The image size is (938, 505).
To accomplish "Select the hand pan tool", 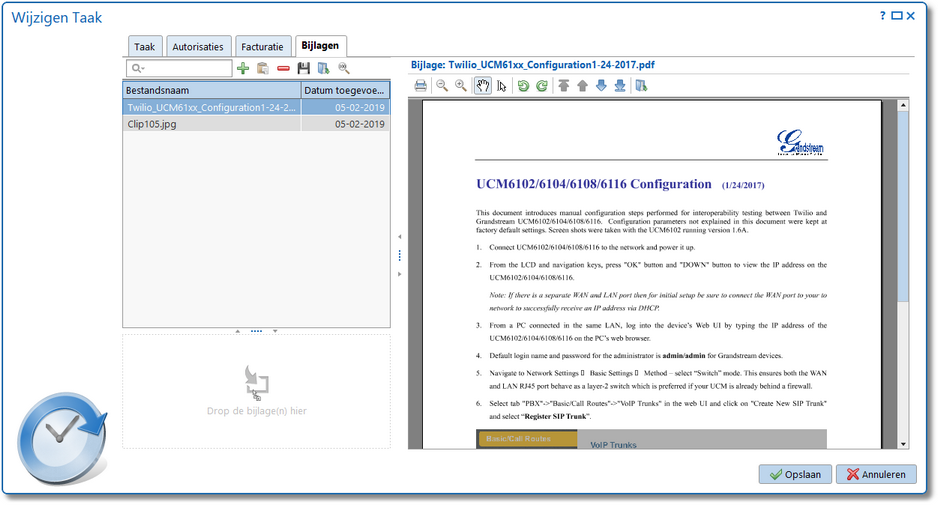I will pyautogui.click(x=483, y=86).
